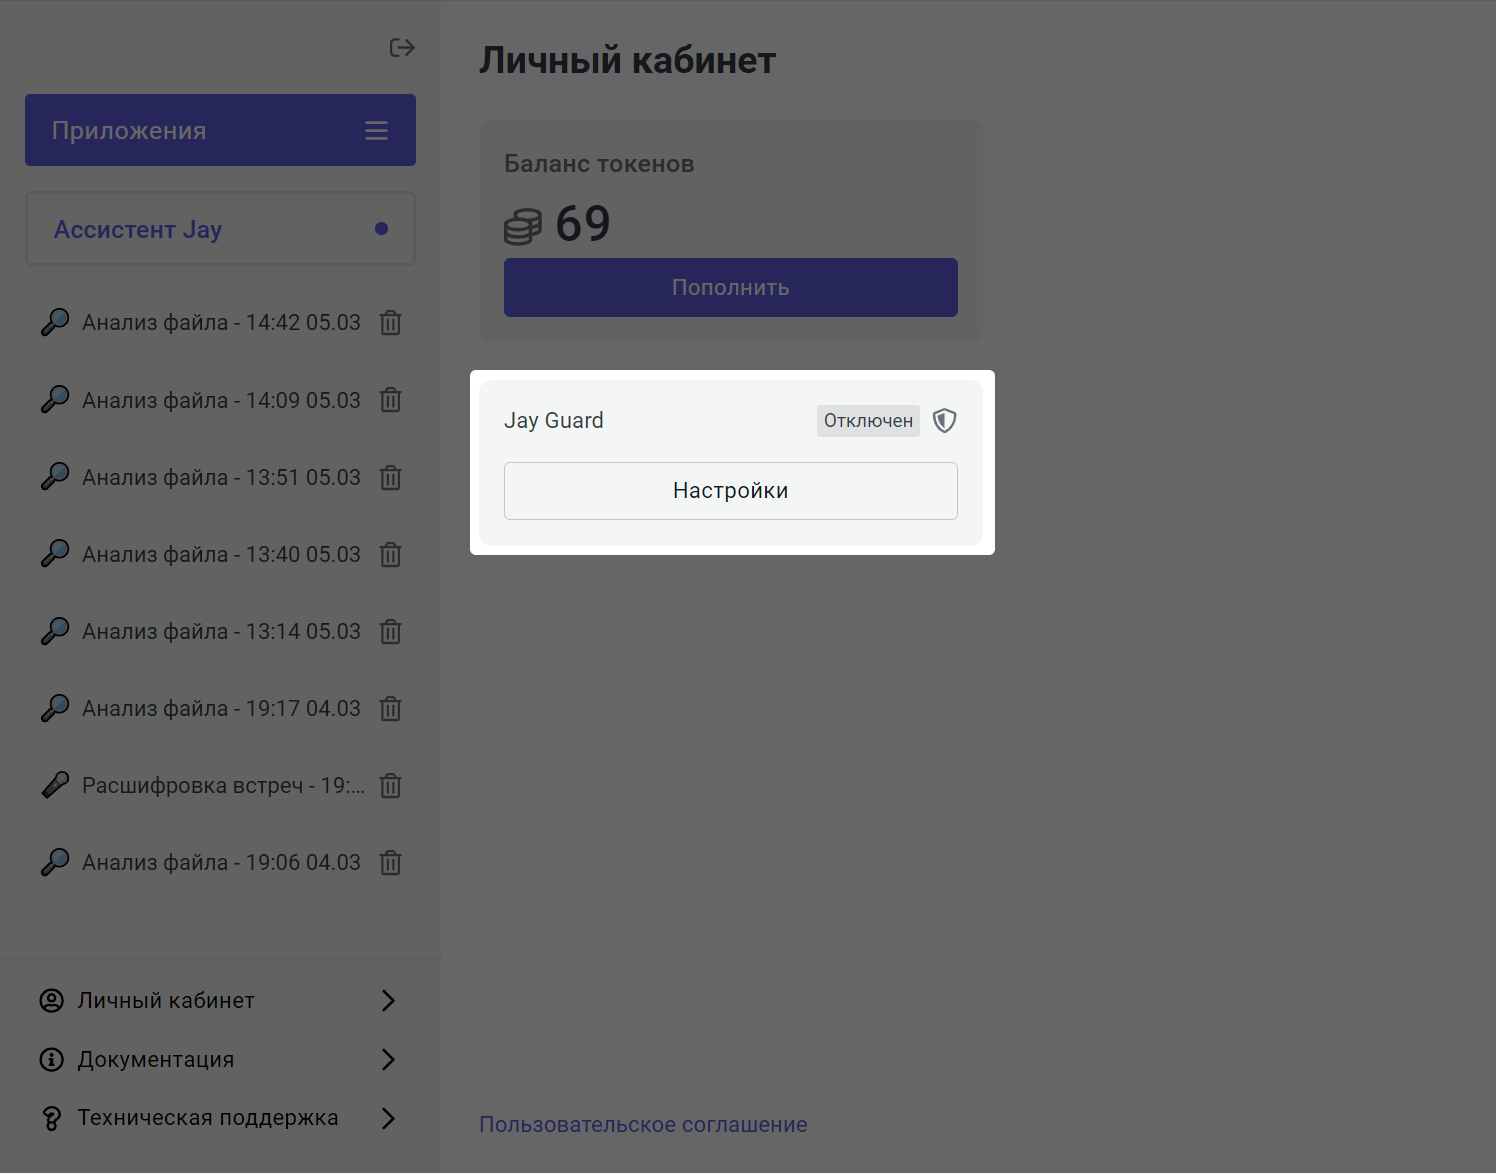Expand the Личный кабинет chevron
The height and width of the screenshot is (1173, 1496).
[389, 1001]
